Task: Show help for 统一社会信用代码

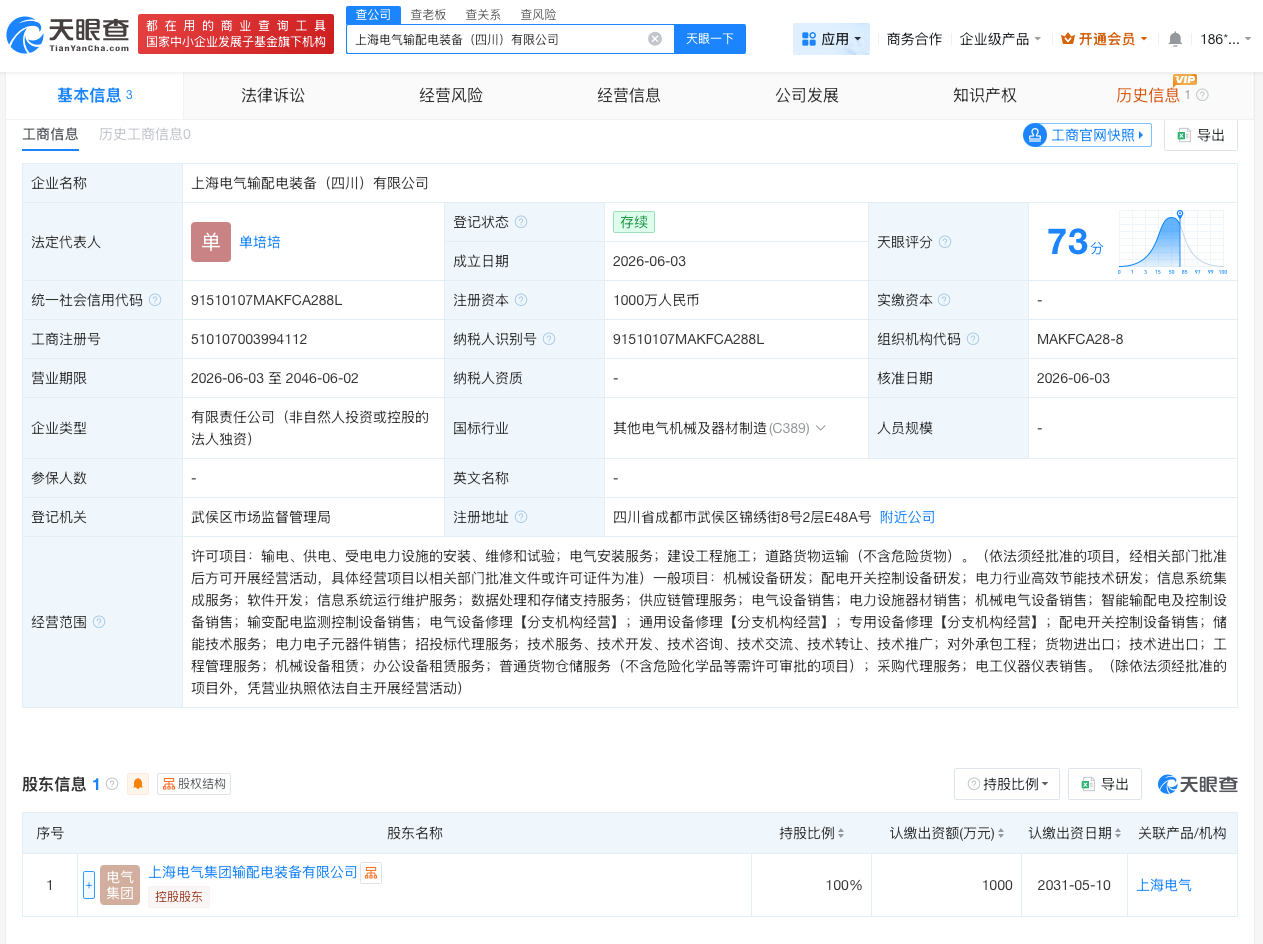Action: [x=155, y=300]
